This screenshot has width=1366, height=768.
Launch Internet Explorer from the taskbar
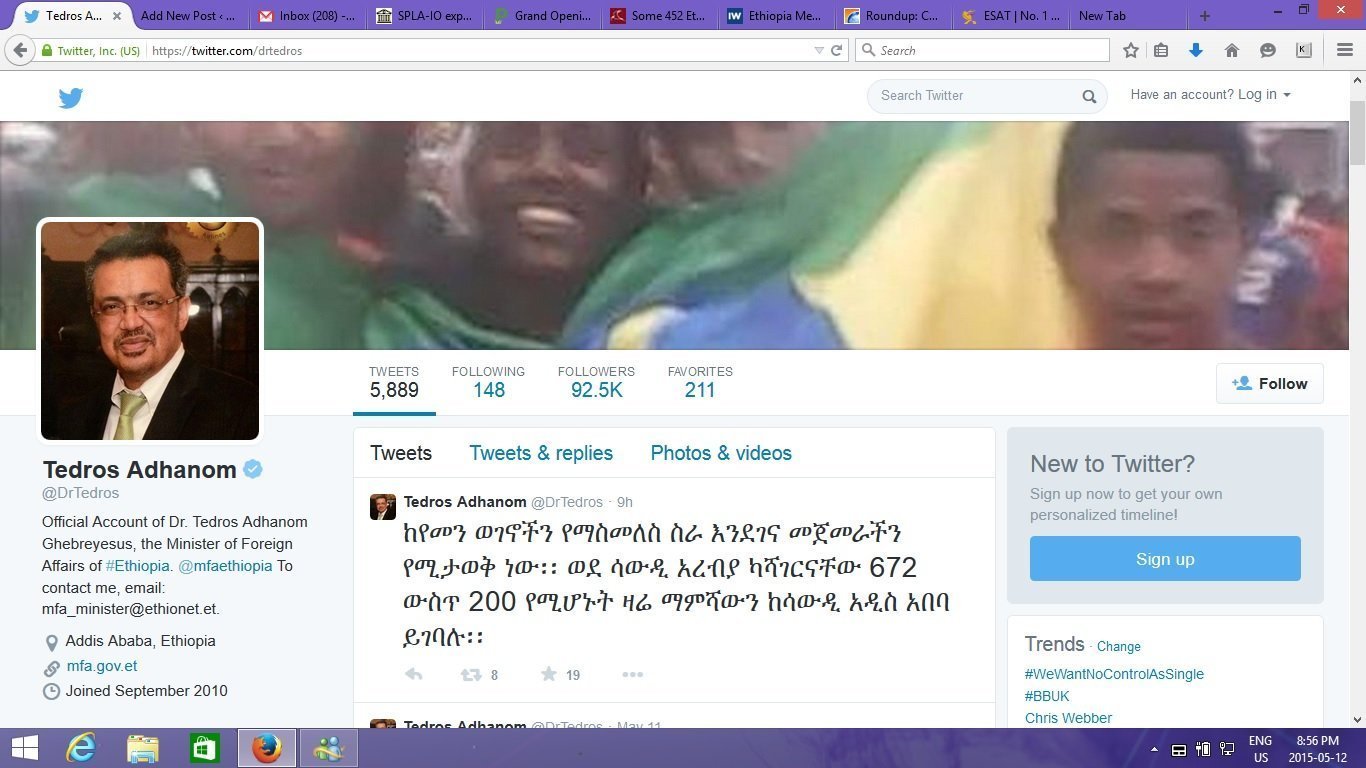tap(81, 748)
